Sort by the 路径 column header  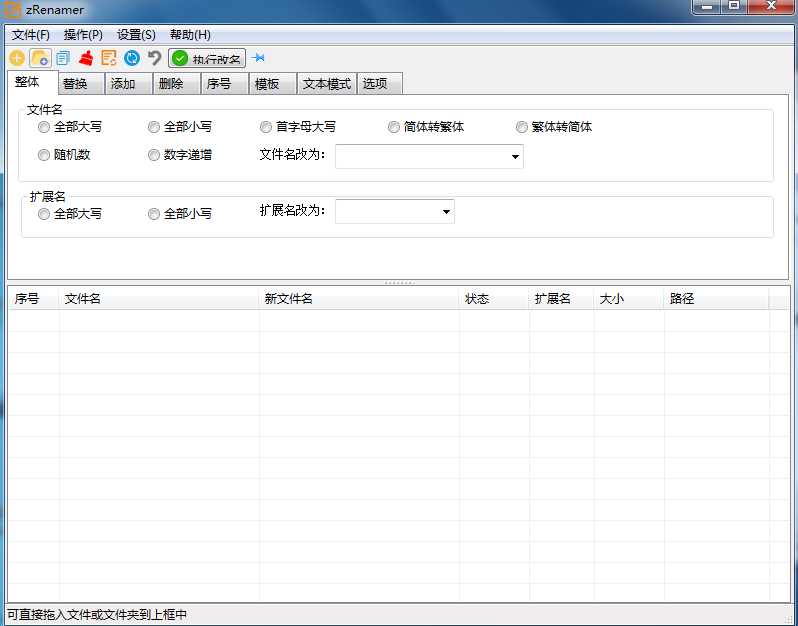pos(717,299)
